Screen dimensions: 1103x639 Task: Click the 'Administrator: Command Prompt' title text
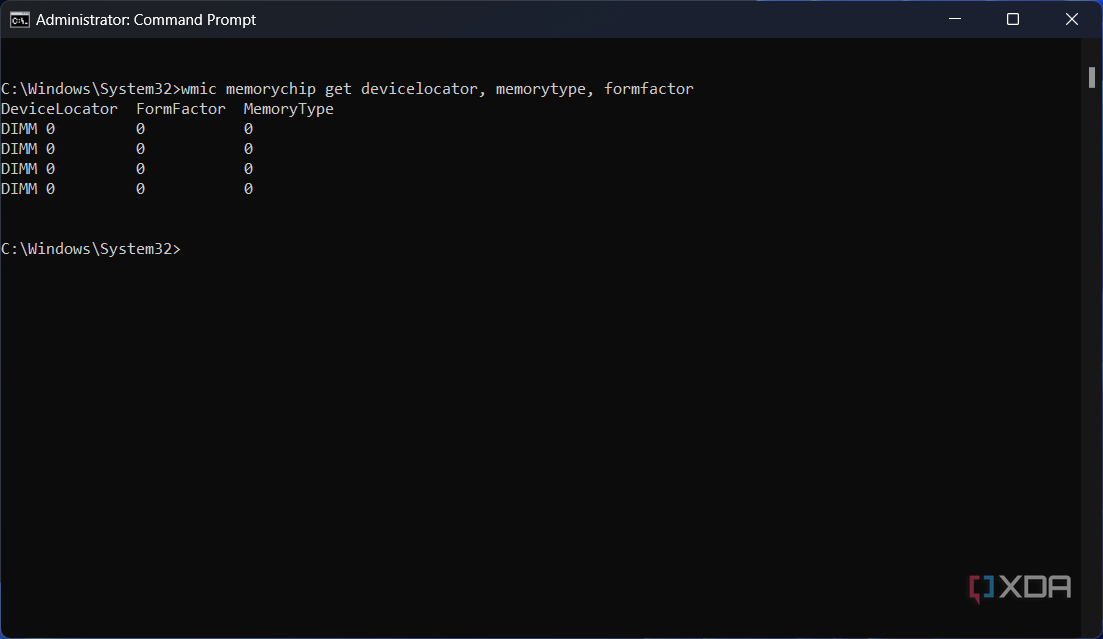click(x=146, y=19)
